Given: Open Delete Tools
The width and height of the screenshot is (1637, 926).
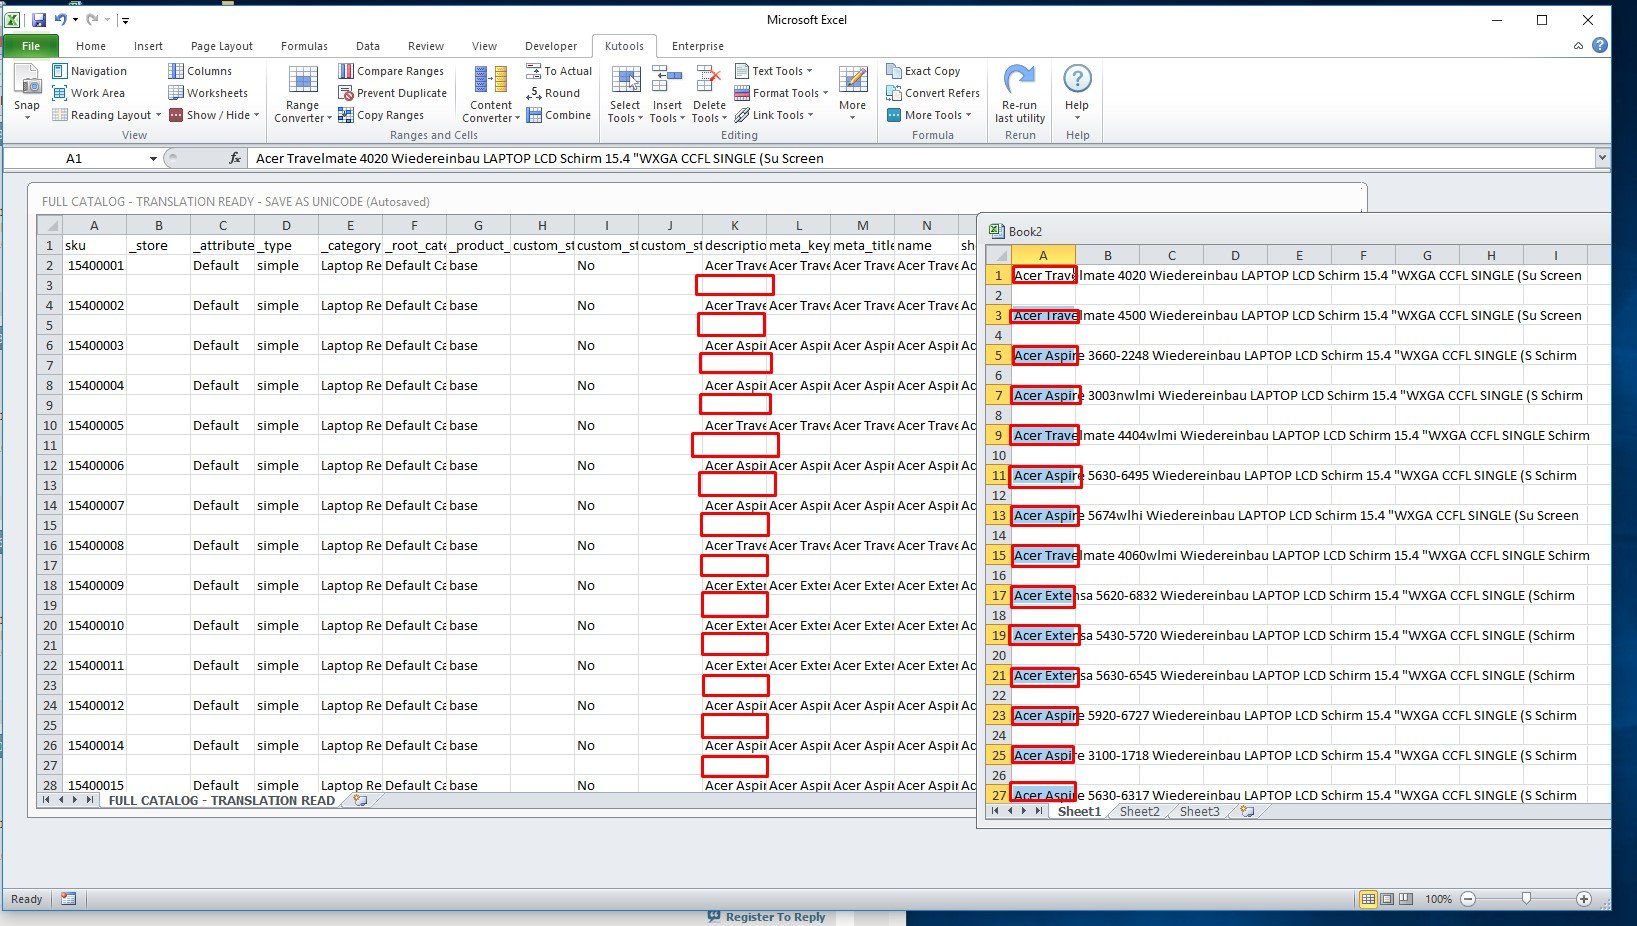Looking at the screenshot, I should tap(709, 94).
